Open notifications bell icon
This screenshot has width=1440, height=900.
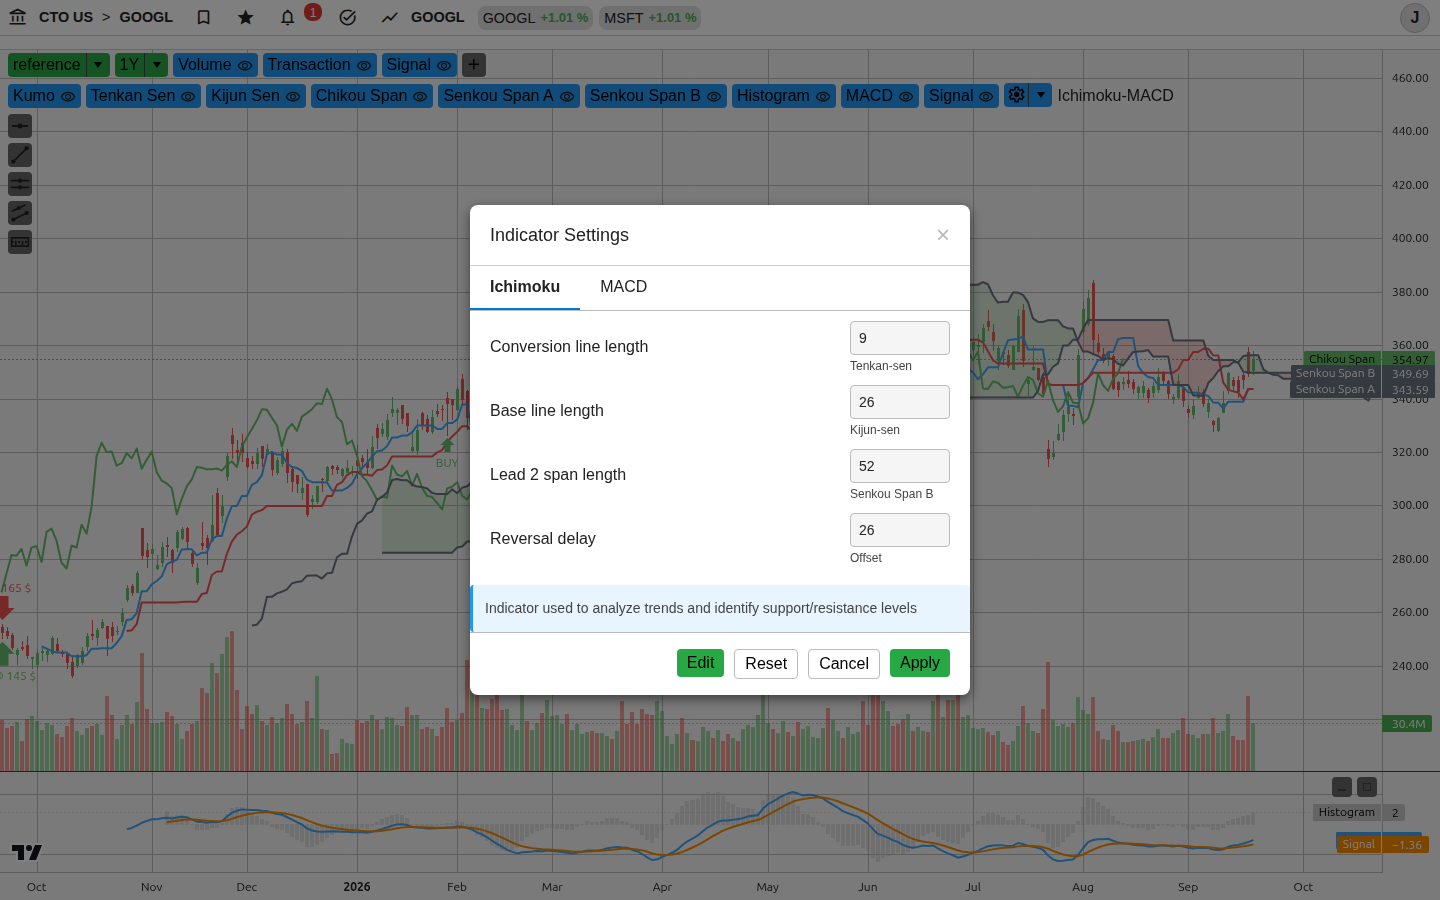coord(288,17)
